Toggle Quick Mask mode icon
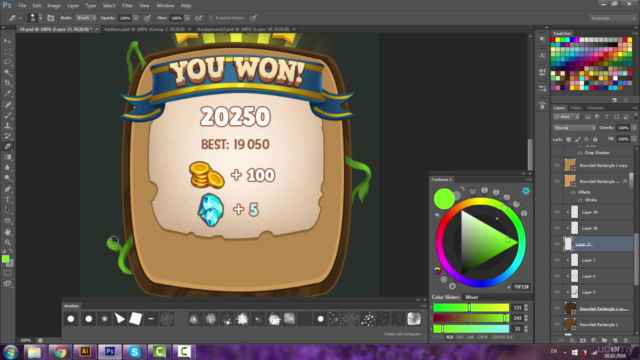 [8, 273]
